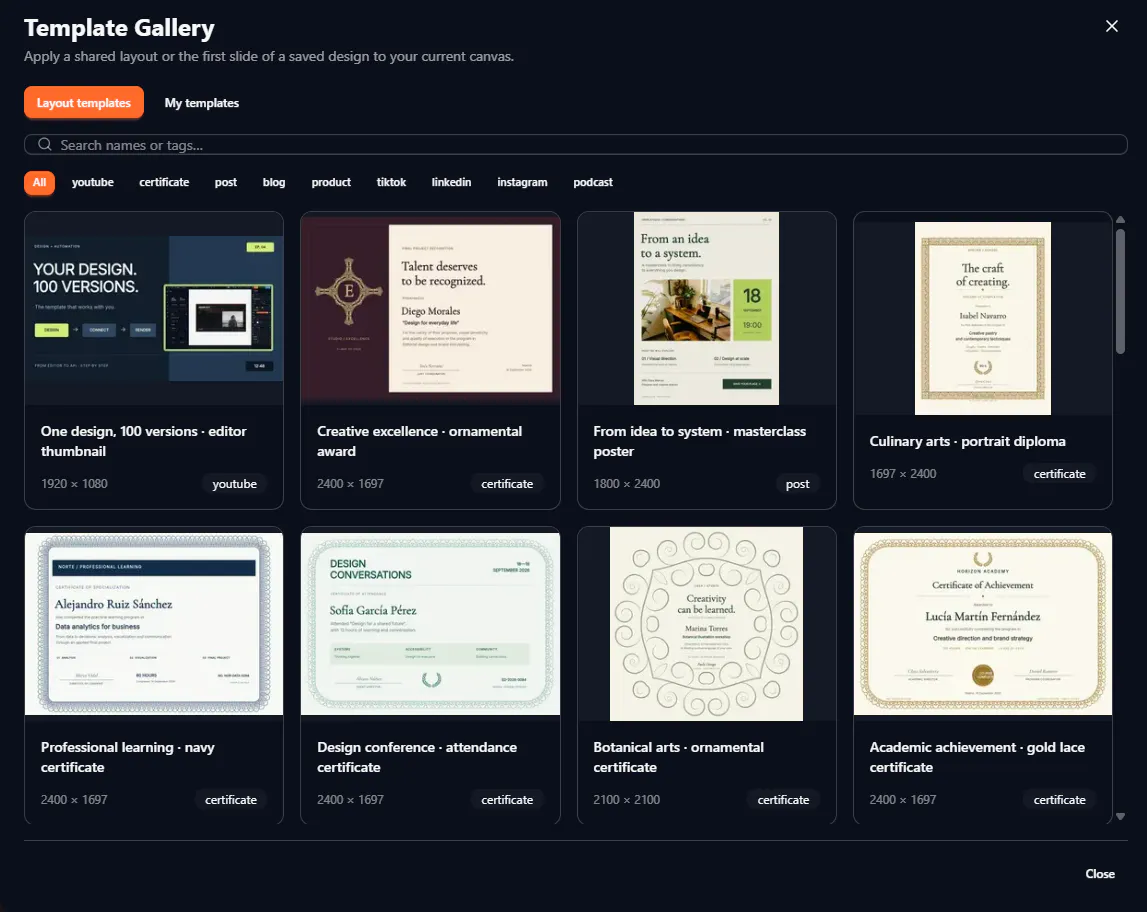Click the '1920 × 1080' dimensions text
This screenshot has height=912, width=1147.
(74, 483)
